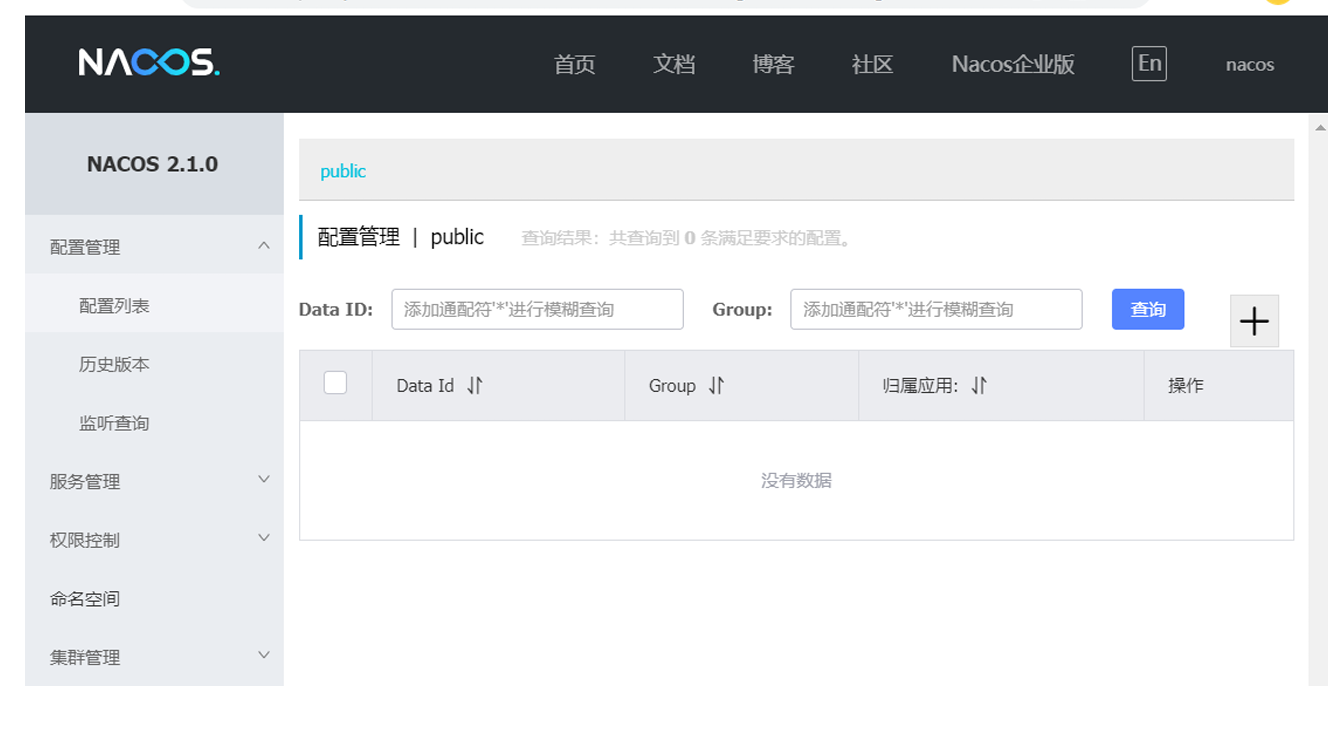
Task: Focus the Group search input field
Action: click(935, 310)
